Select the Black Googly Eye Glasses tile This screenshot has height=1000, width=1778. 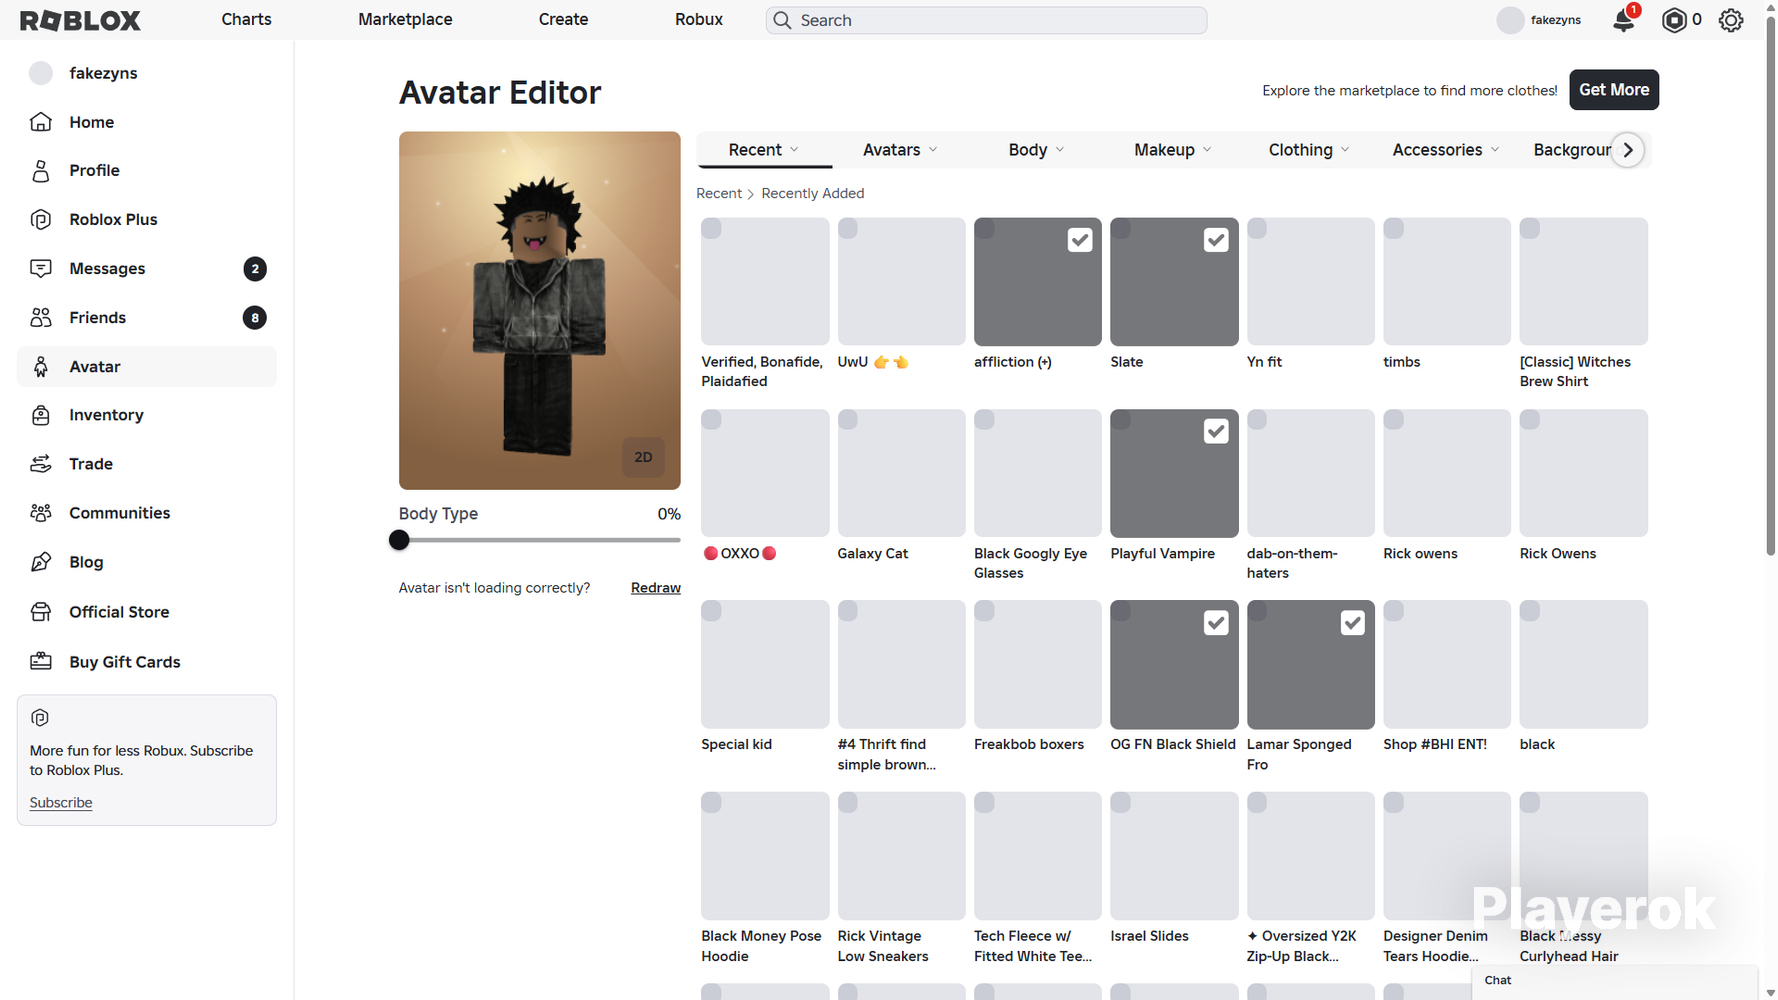coord(1038,473)
